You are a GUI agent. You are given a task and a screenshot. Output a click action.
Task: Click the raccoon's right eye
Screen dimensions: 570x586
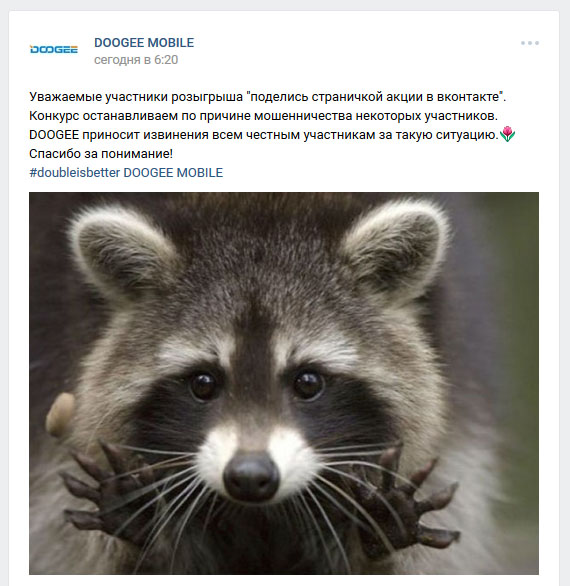pyautogui.click(x=308, y=384)
